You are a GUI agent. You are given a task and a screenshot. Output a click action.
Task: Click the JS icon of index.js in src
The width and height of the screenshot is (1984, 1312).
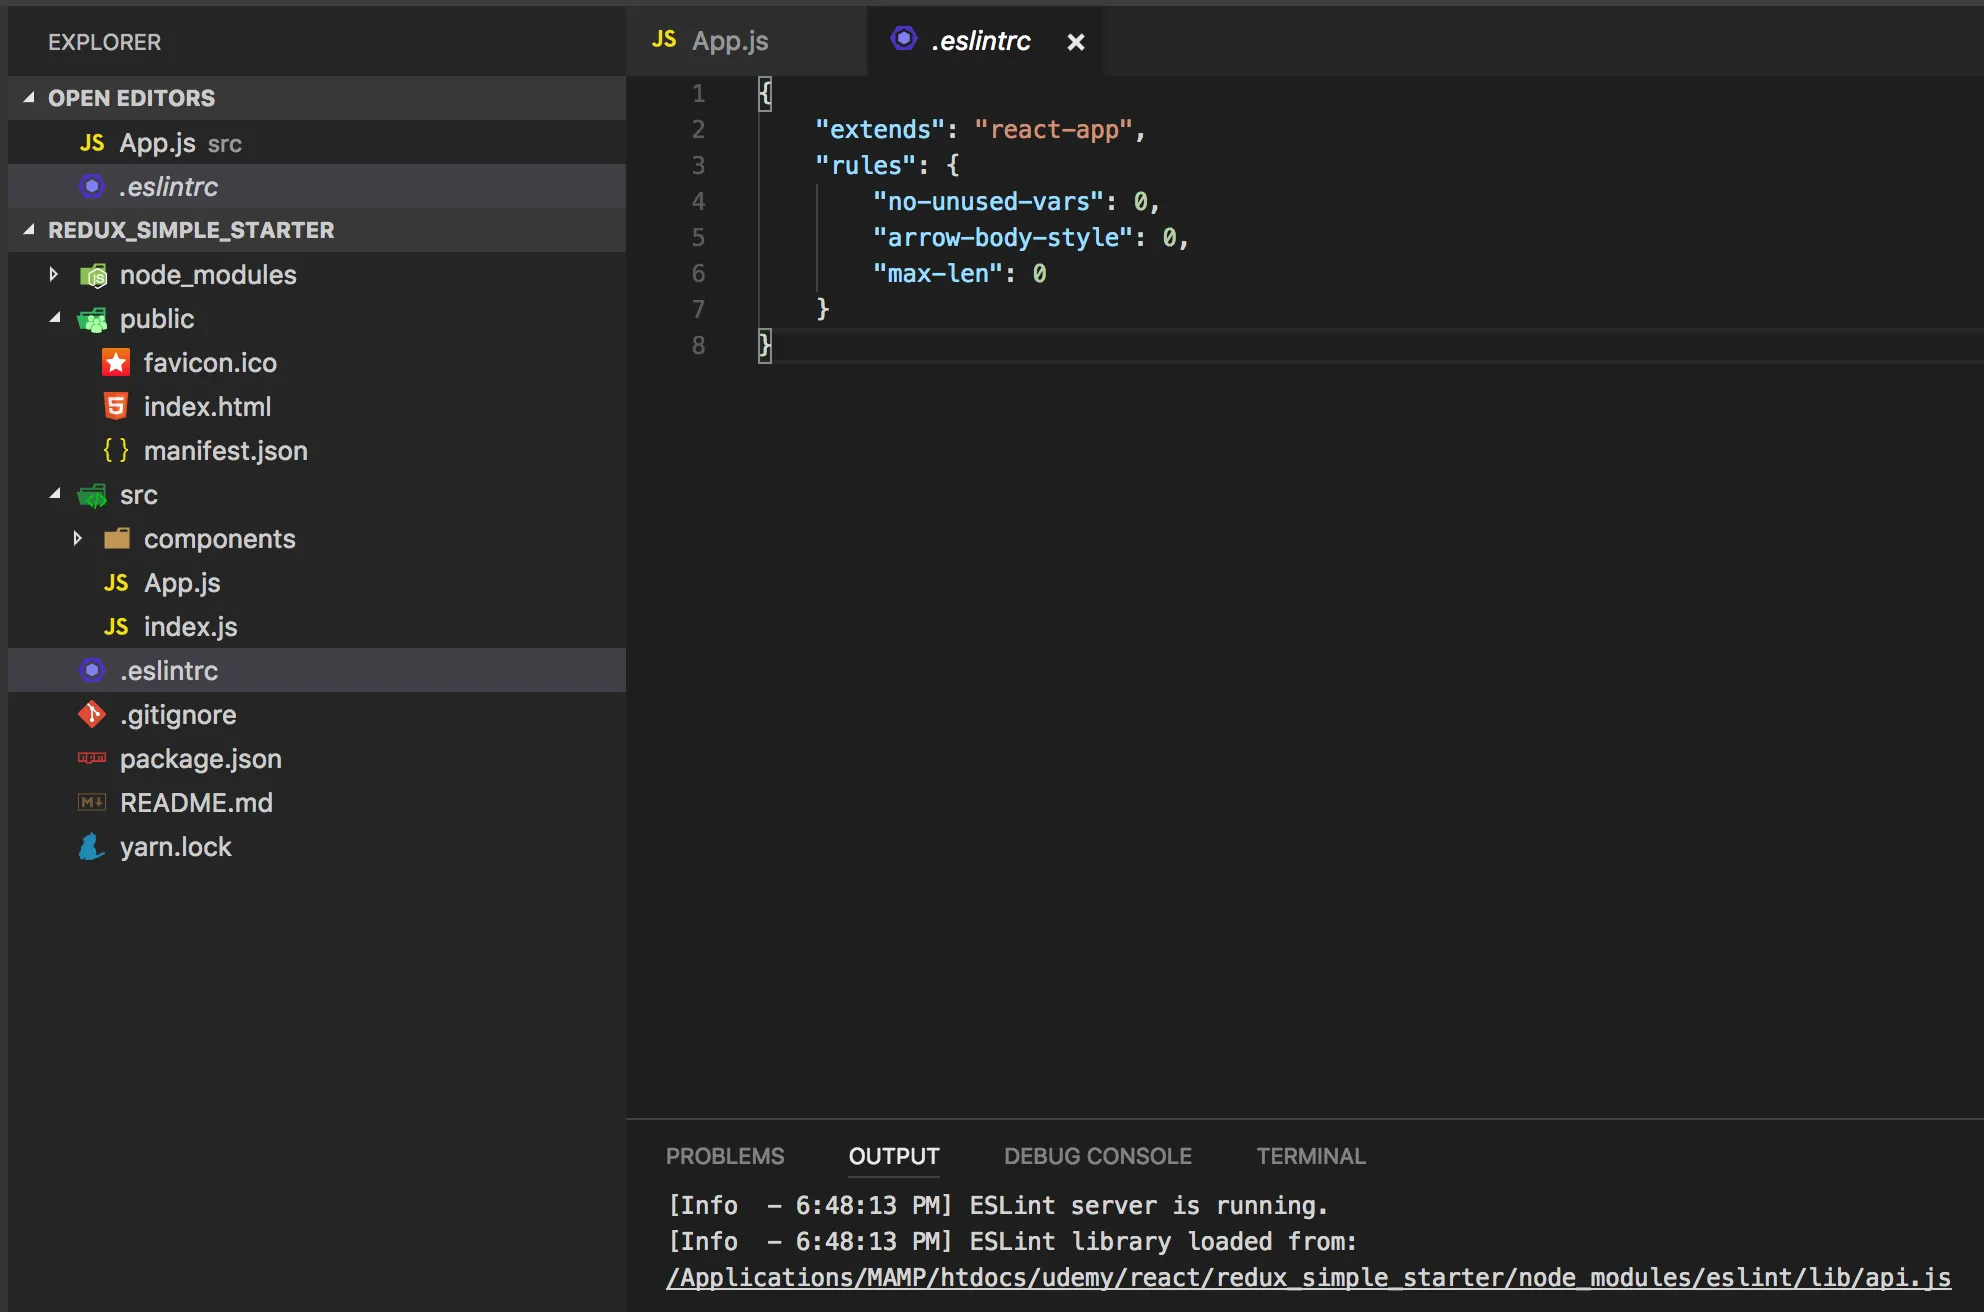click(x=116, y=627)
